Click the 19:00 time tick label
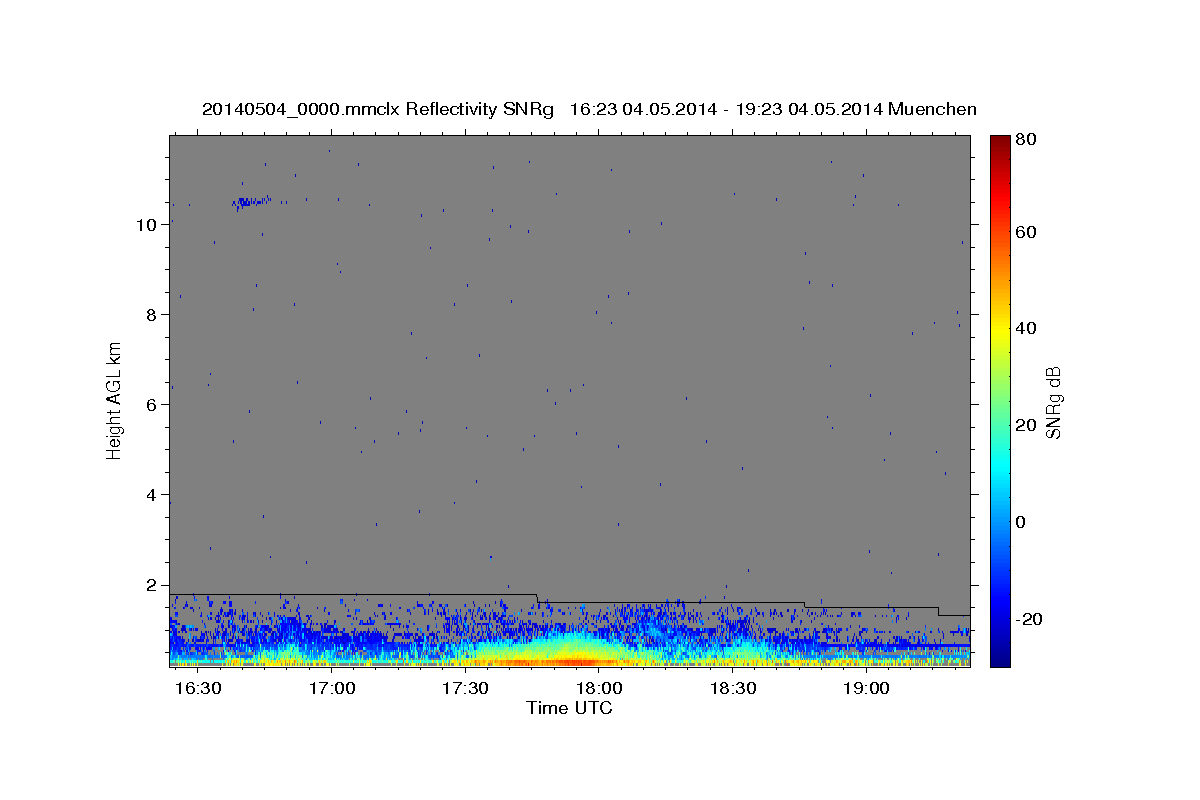Viewport: 1200px width, 800px height. coord(866,689)
